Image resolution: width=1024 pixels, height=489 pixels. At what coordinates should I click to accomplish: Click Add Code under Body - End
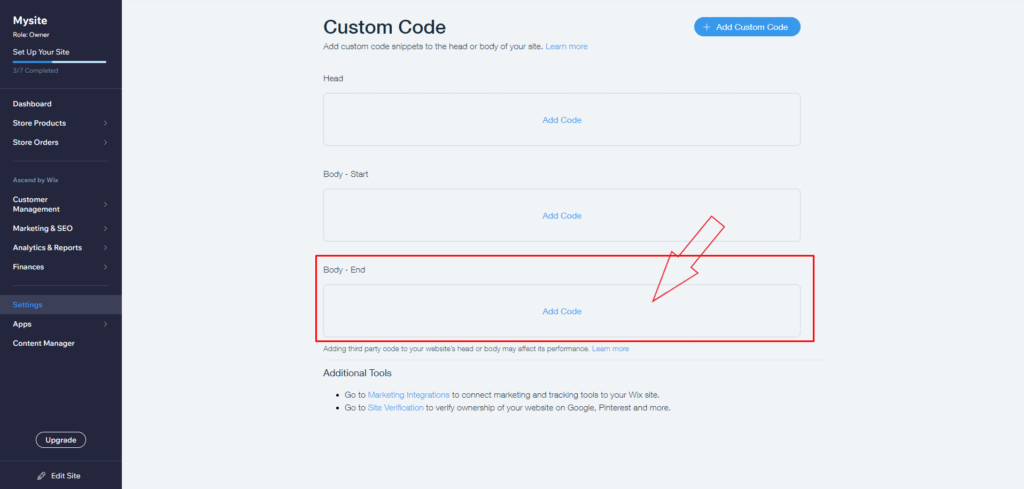pos(561,311)
